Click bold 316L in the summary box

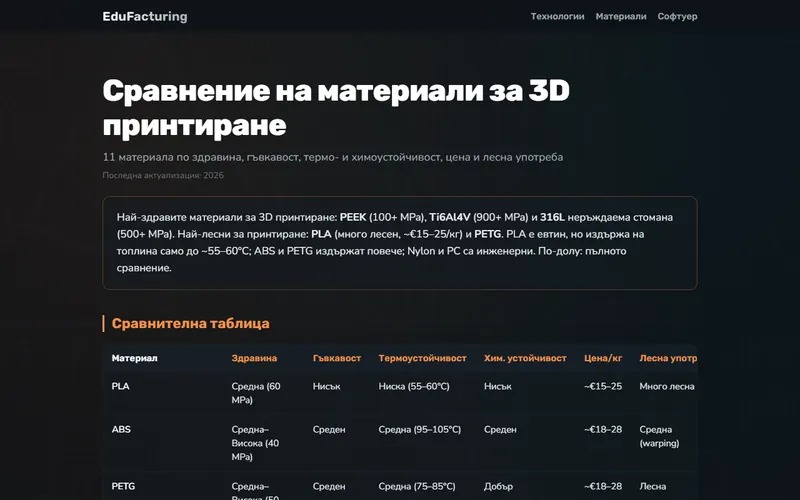[x=552, y=217]
